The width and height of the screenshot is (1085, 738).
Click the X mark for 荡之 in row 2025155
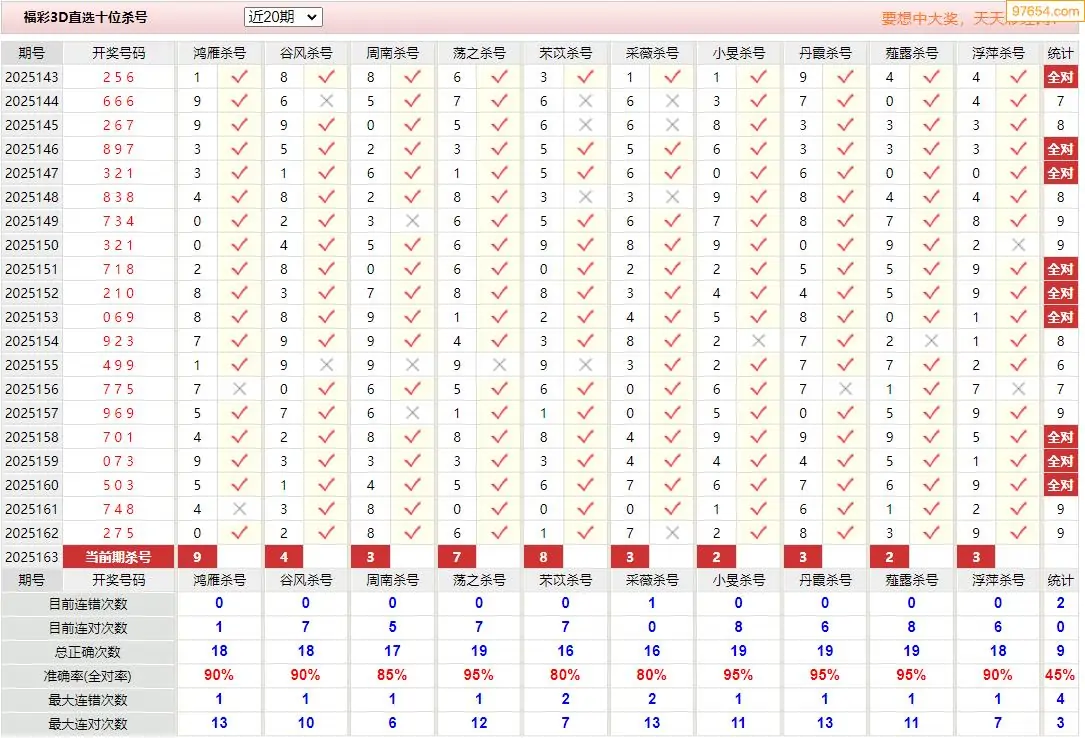coord(499,365)
